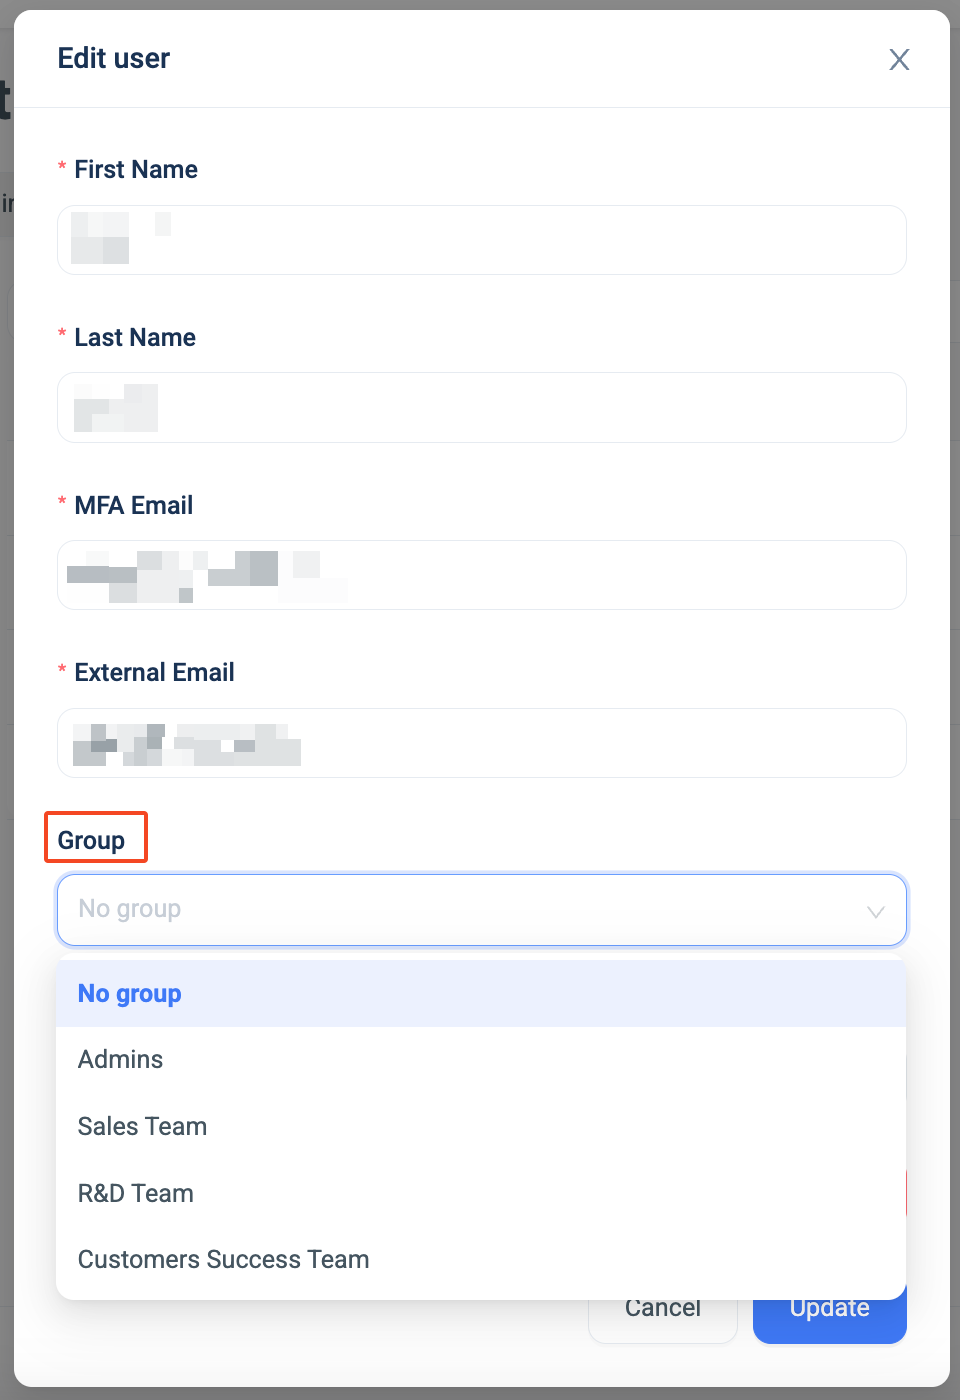
Task: Click into the MFA Email field
Action: click(482, 575)
